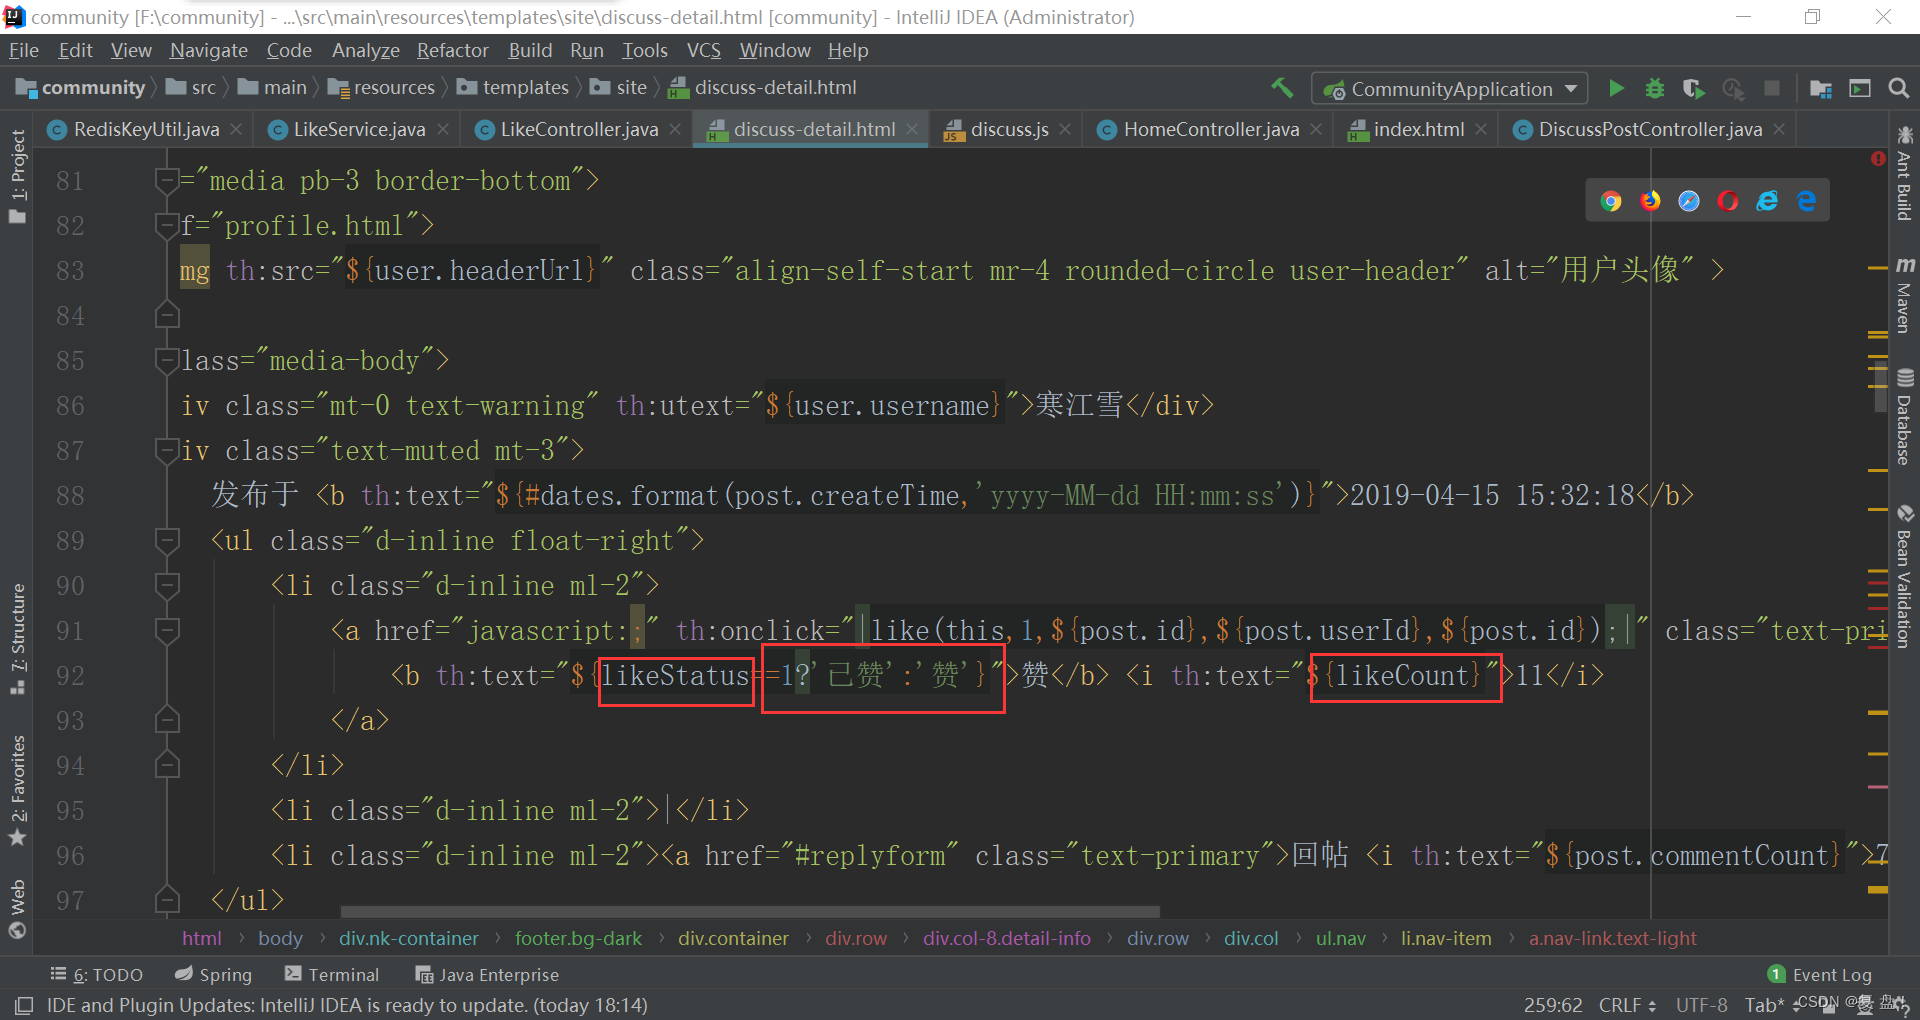Open the Terminal tool window
This screenshot has width=1920, height=1020.
coord(331,975)
